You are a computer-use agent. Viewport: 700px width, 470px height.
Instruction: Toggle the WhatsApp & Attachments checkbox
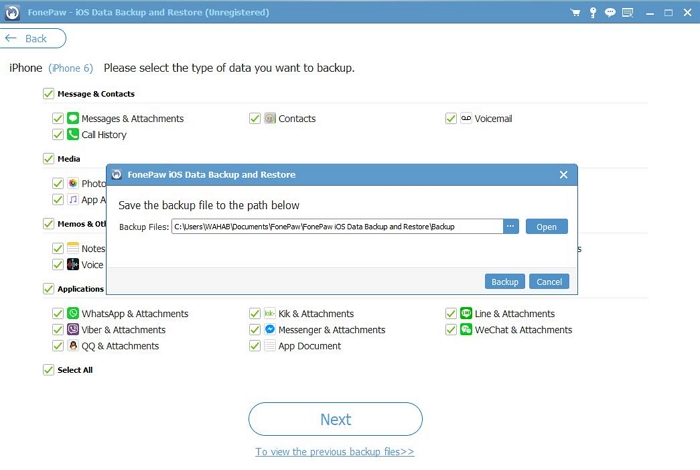[x=58, y=313]
